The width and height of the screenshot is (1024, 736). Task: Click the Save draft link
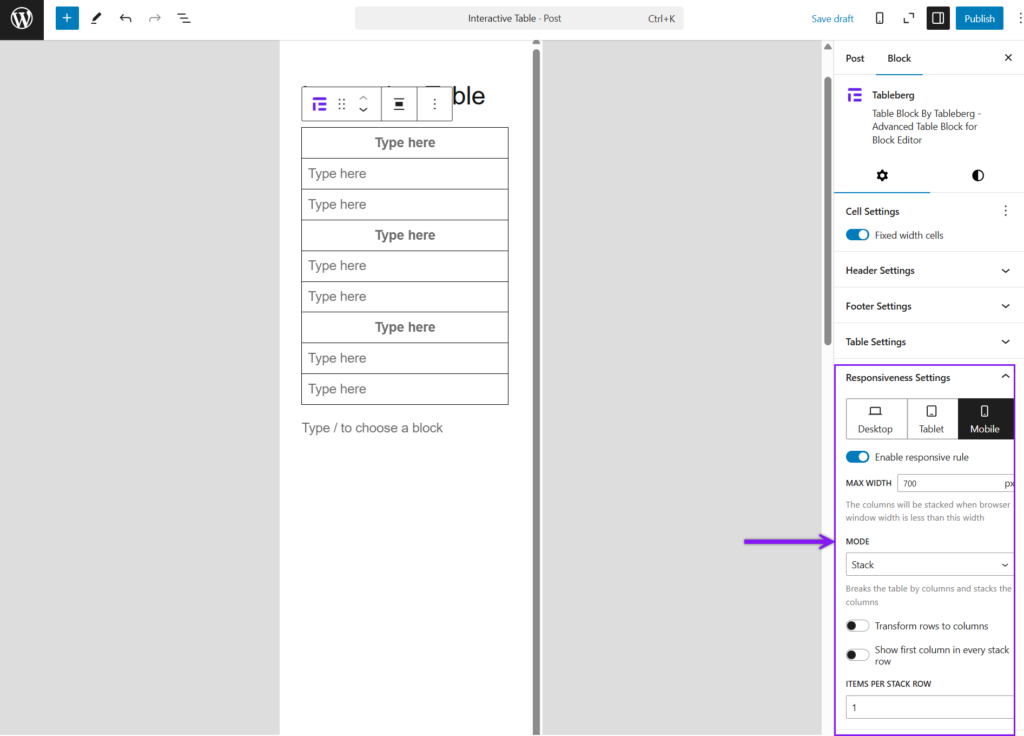(832, 19)
